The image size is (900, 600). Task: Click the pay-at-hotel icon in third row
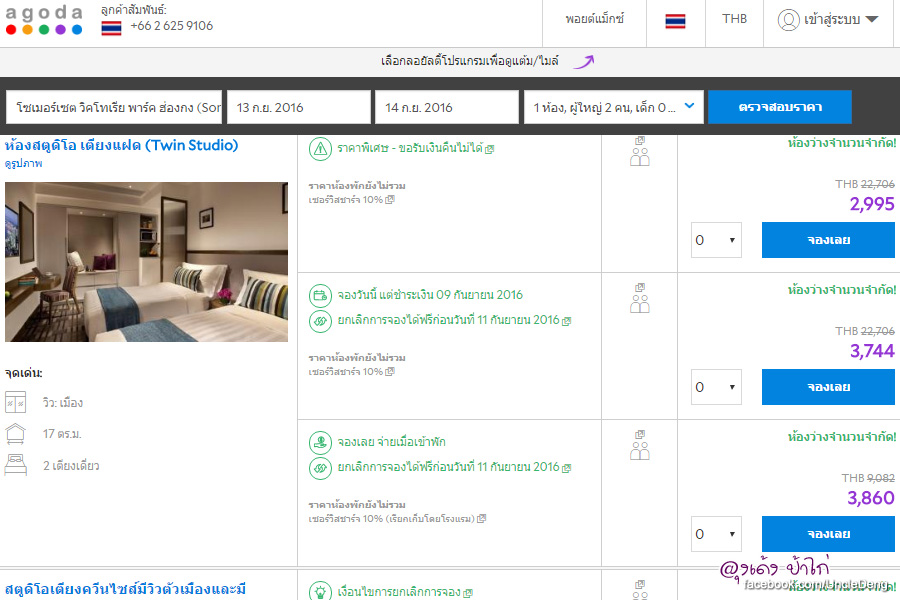(x=320, y=441)
